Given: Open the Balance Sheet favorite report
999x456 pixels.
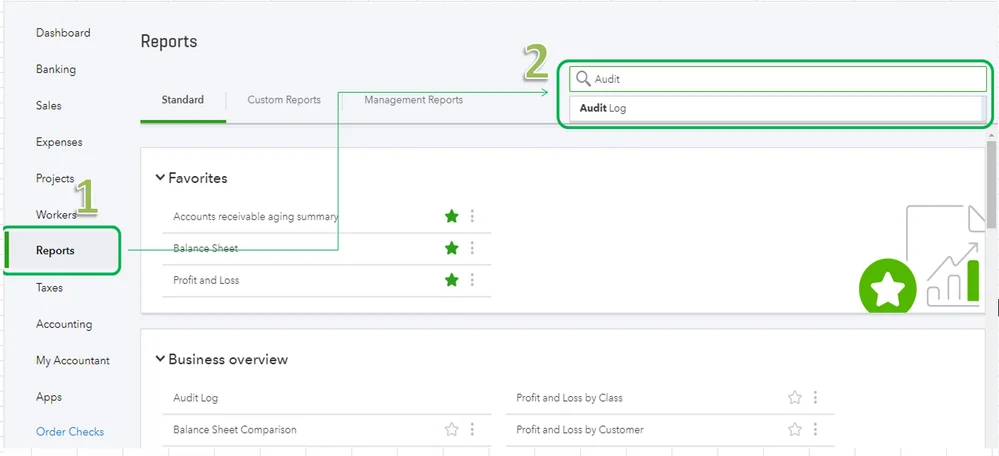Looking at the screenshot, I should click(x=205, y=248).
